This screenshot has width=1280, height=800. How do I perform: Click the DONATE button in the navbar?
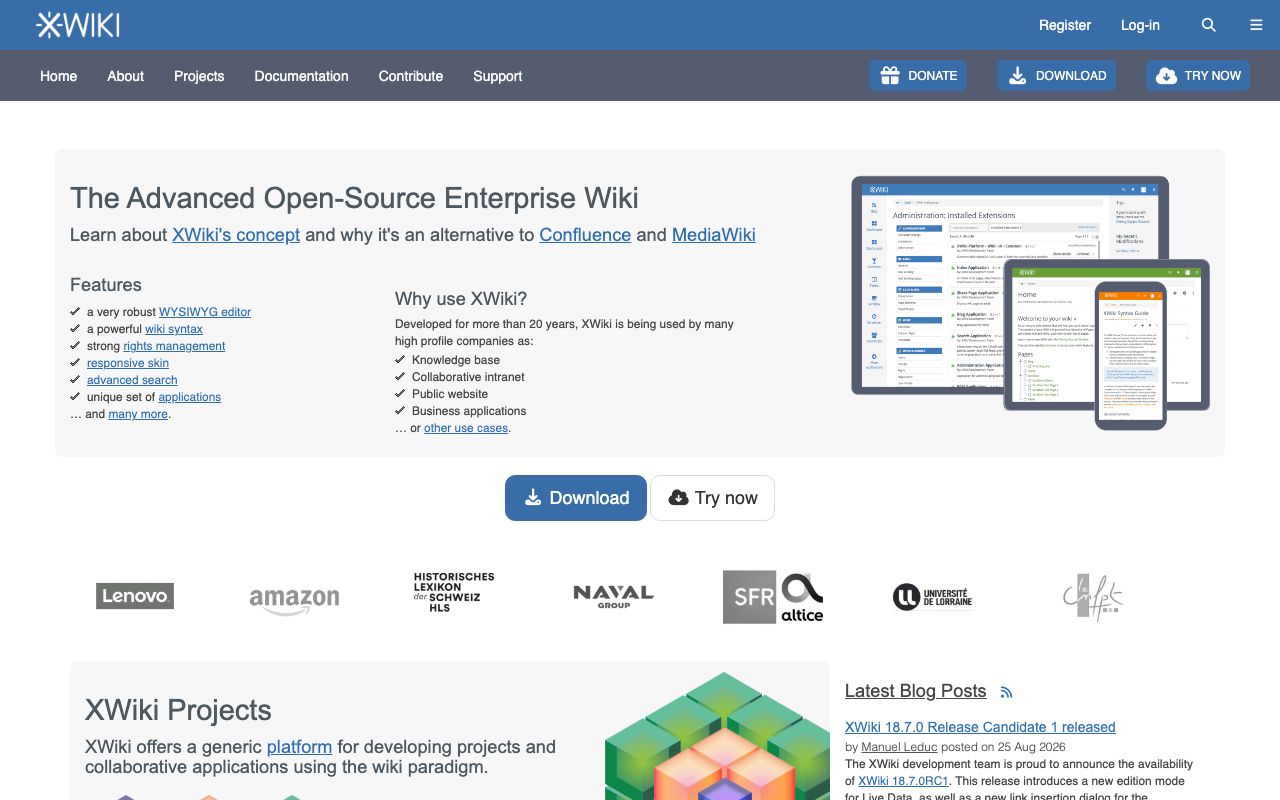pos(918,75)
